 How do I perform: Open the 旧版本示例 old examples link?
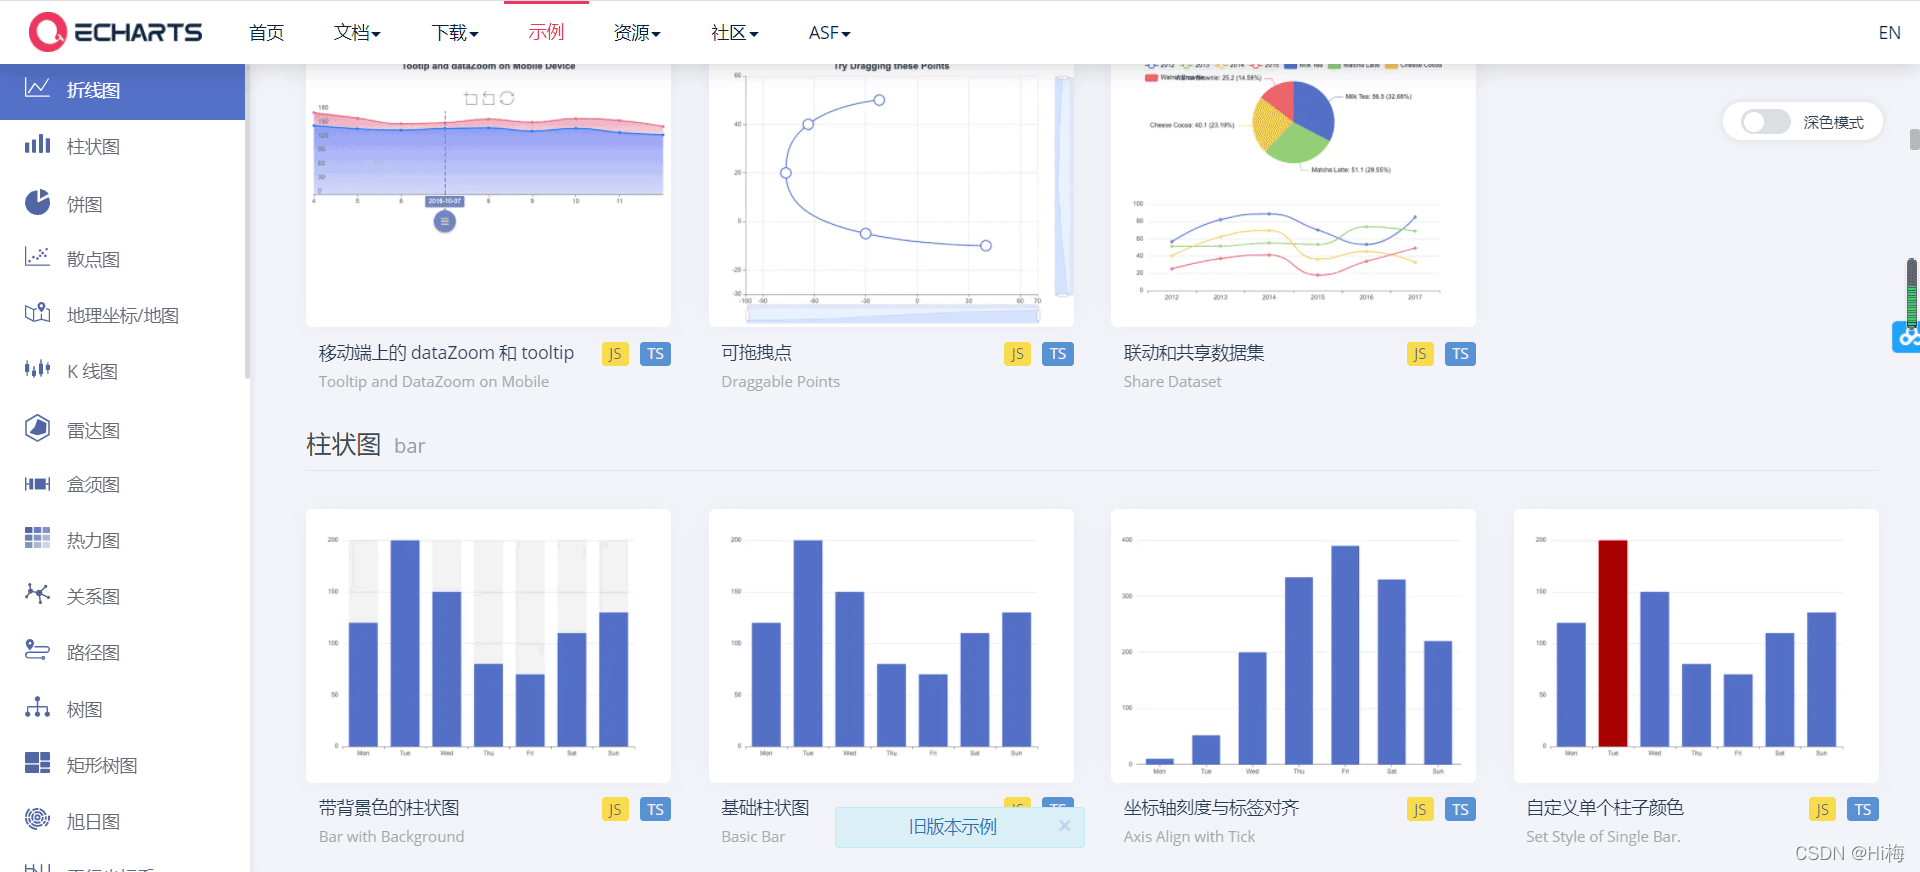pyautogui.click(x=952, y=827)
